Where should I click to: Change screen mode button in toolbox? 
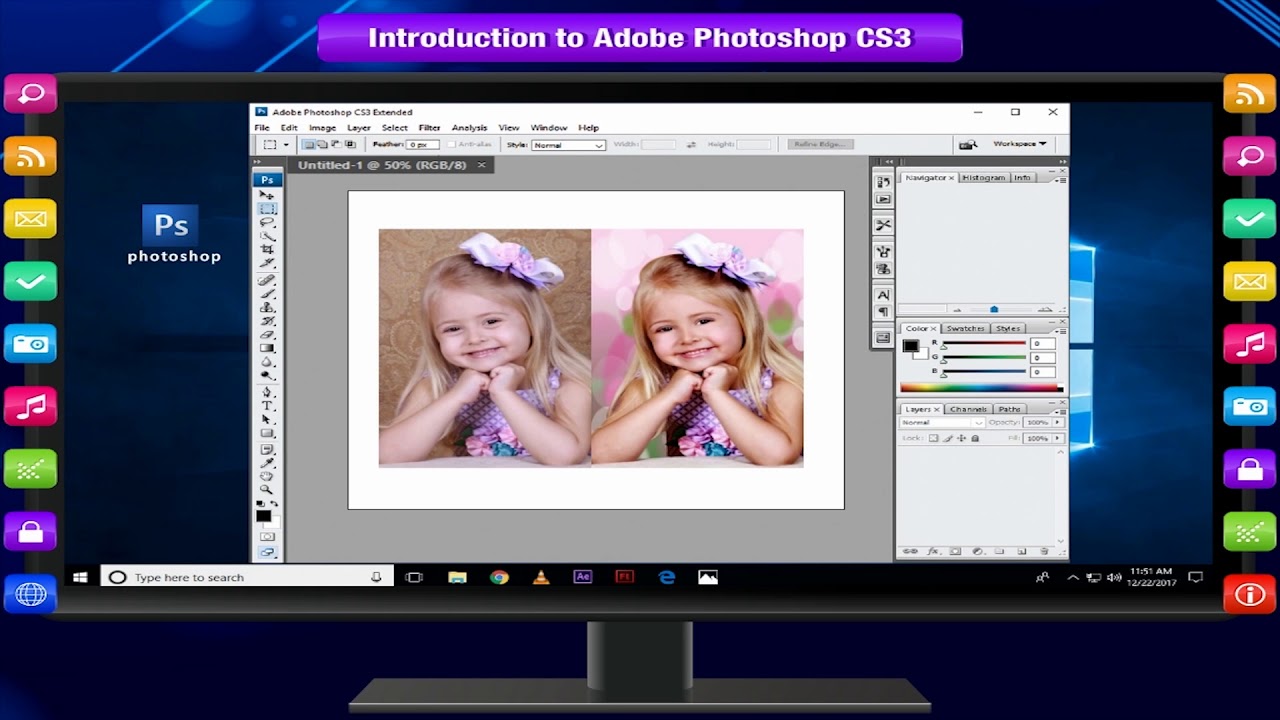click(267, 552)
